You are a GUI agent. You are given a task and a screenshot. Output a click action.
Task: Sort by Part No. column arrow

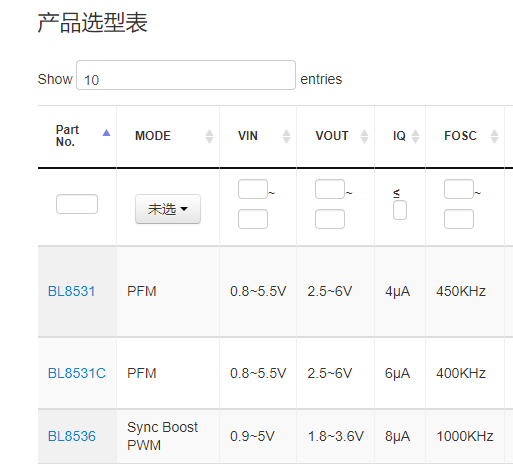click(106, 133)
